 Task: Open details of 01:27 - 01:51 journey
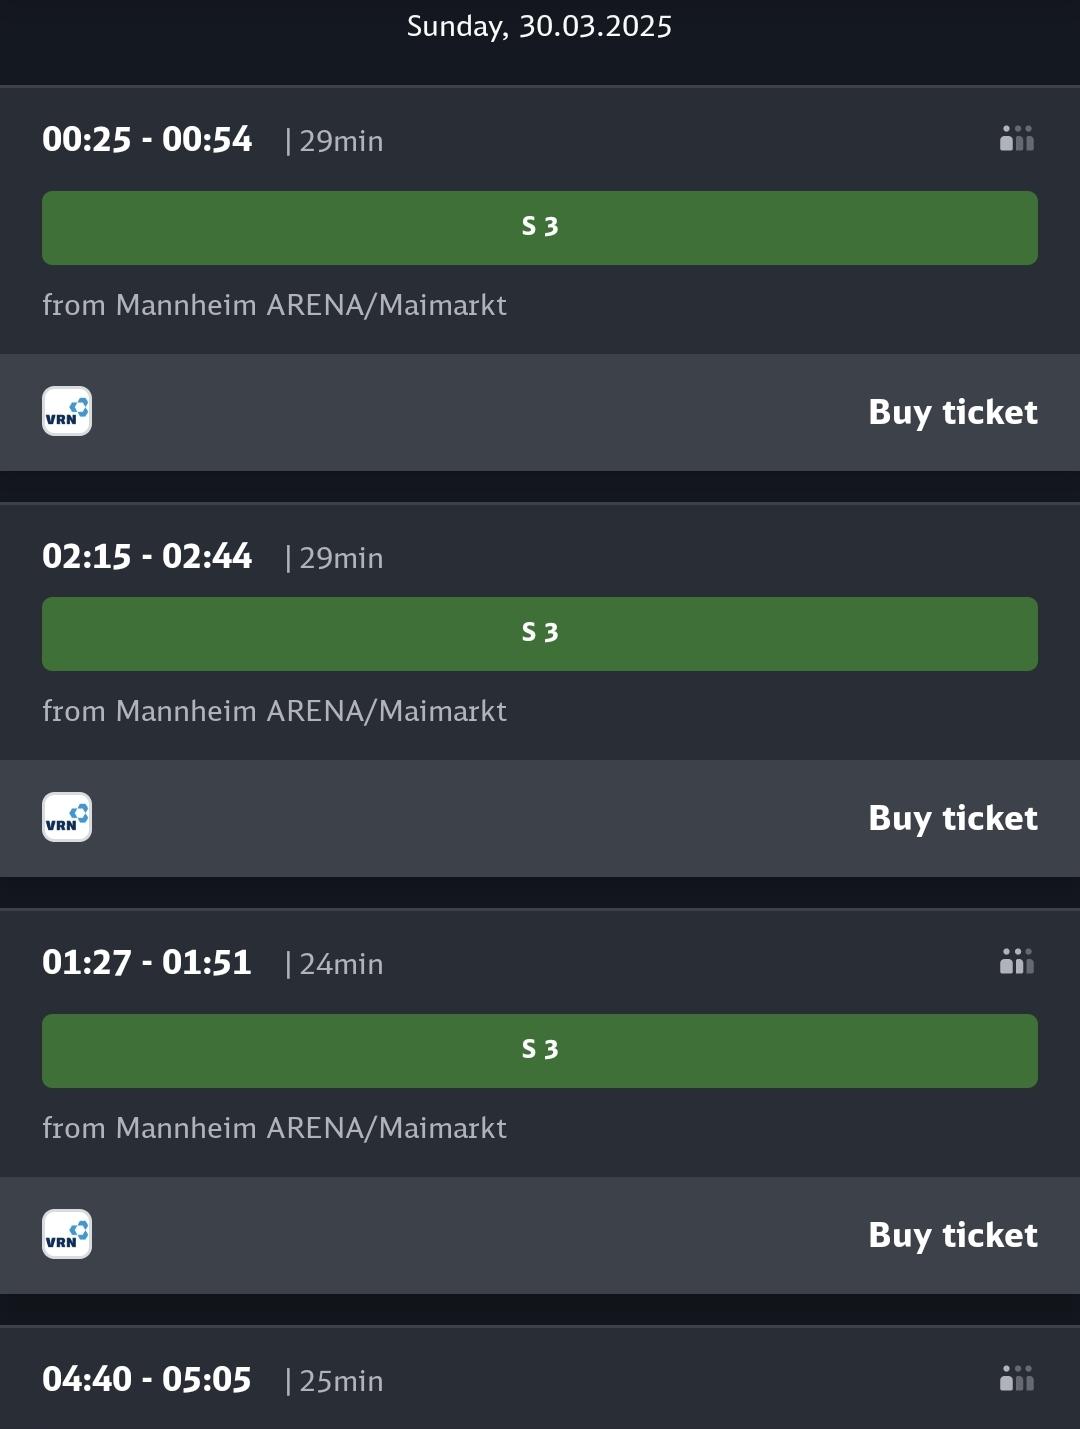click(540, 1043)
